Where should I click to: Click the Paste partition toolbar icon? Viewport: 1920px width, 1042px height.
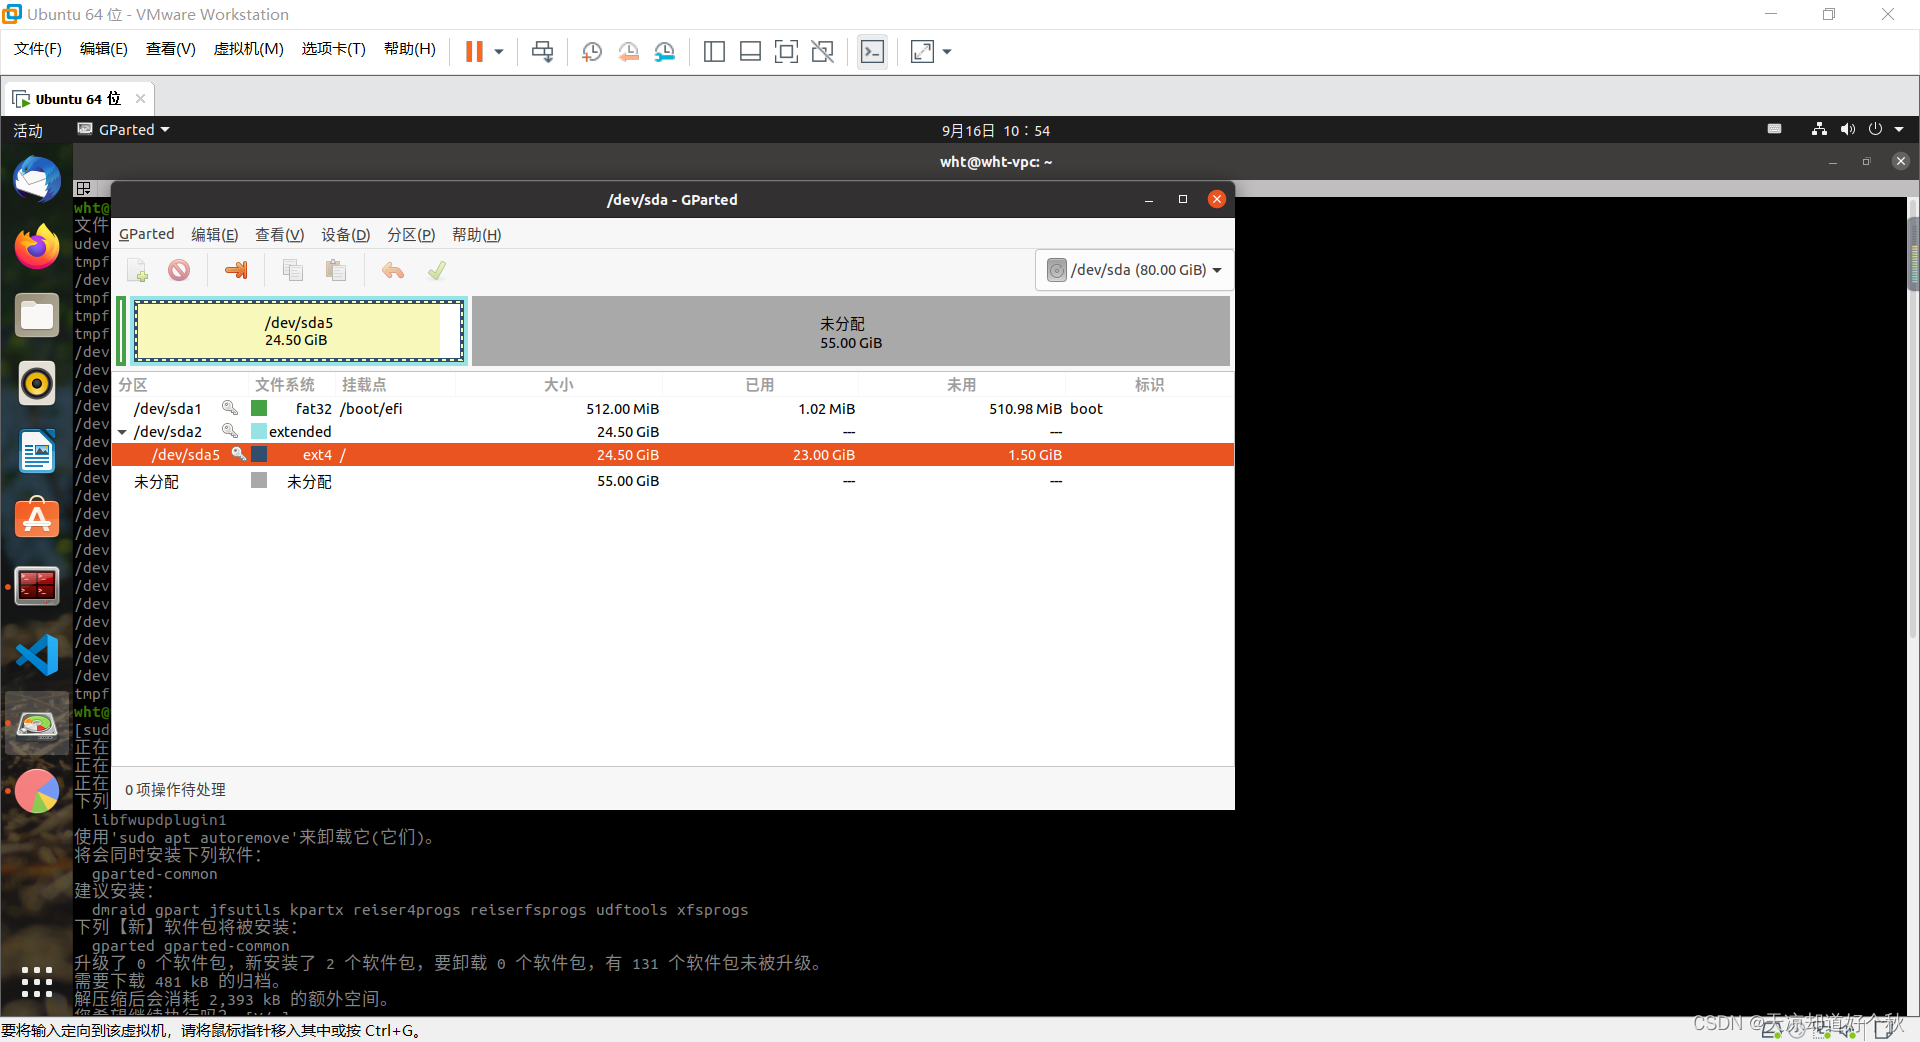coord(336,270)
